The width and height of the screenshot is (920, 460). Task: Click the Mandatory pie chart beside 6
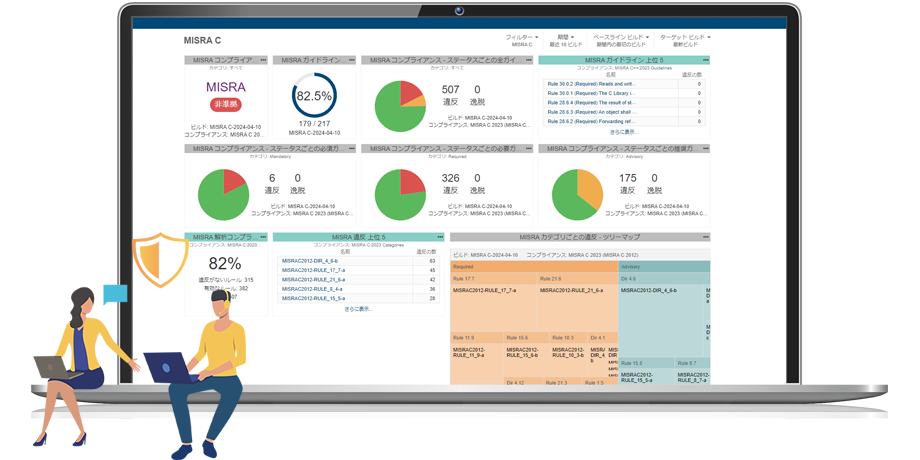point(224,194)
